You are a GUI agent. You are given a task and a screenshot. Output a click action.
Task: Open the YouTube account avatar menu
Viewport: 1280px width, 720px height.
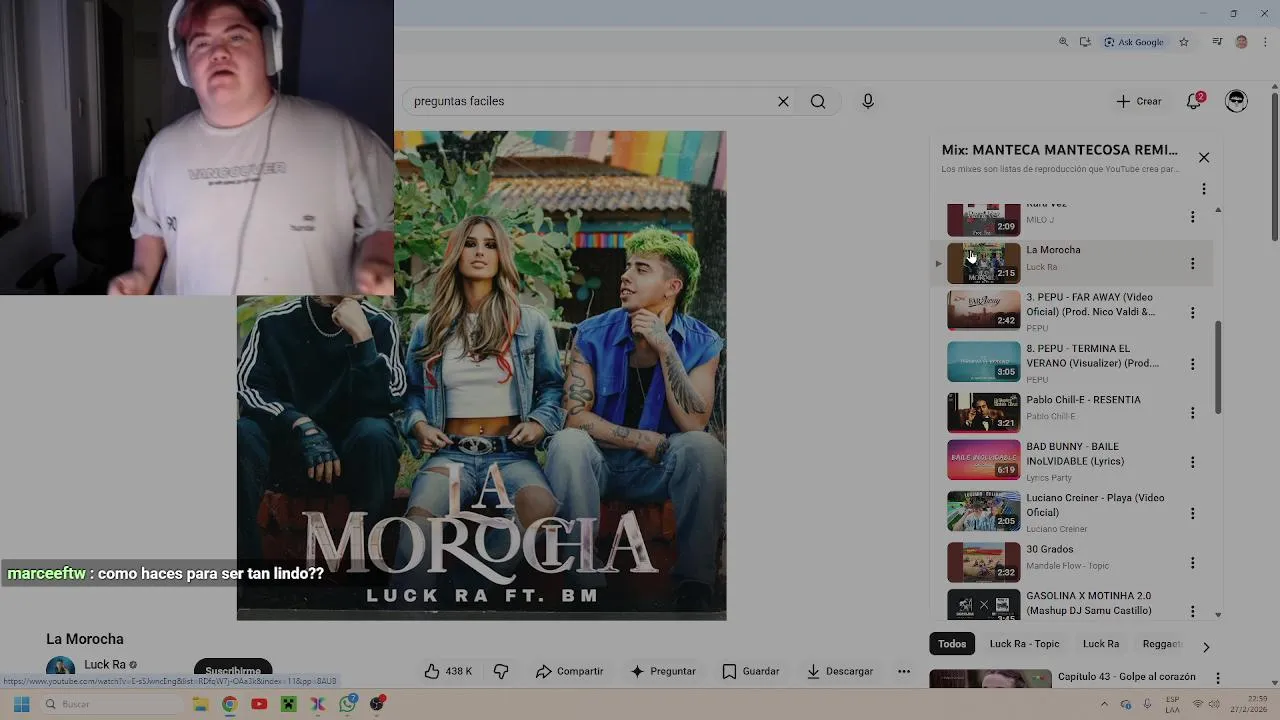pyautogui.click(x=1237, y=101)
